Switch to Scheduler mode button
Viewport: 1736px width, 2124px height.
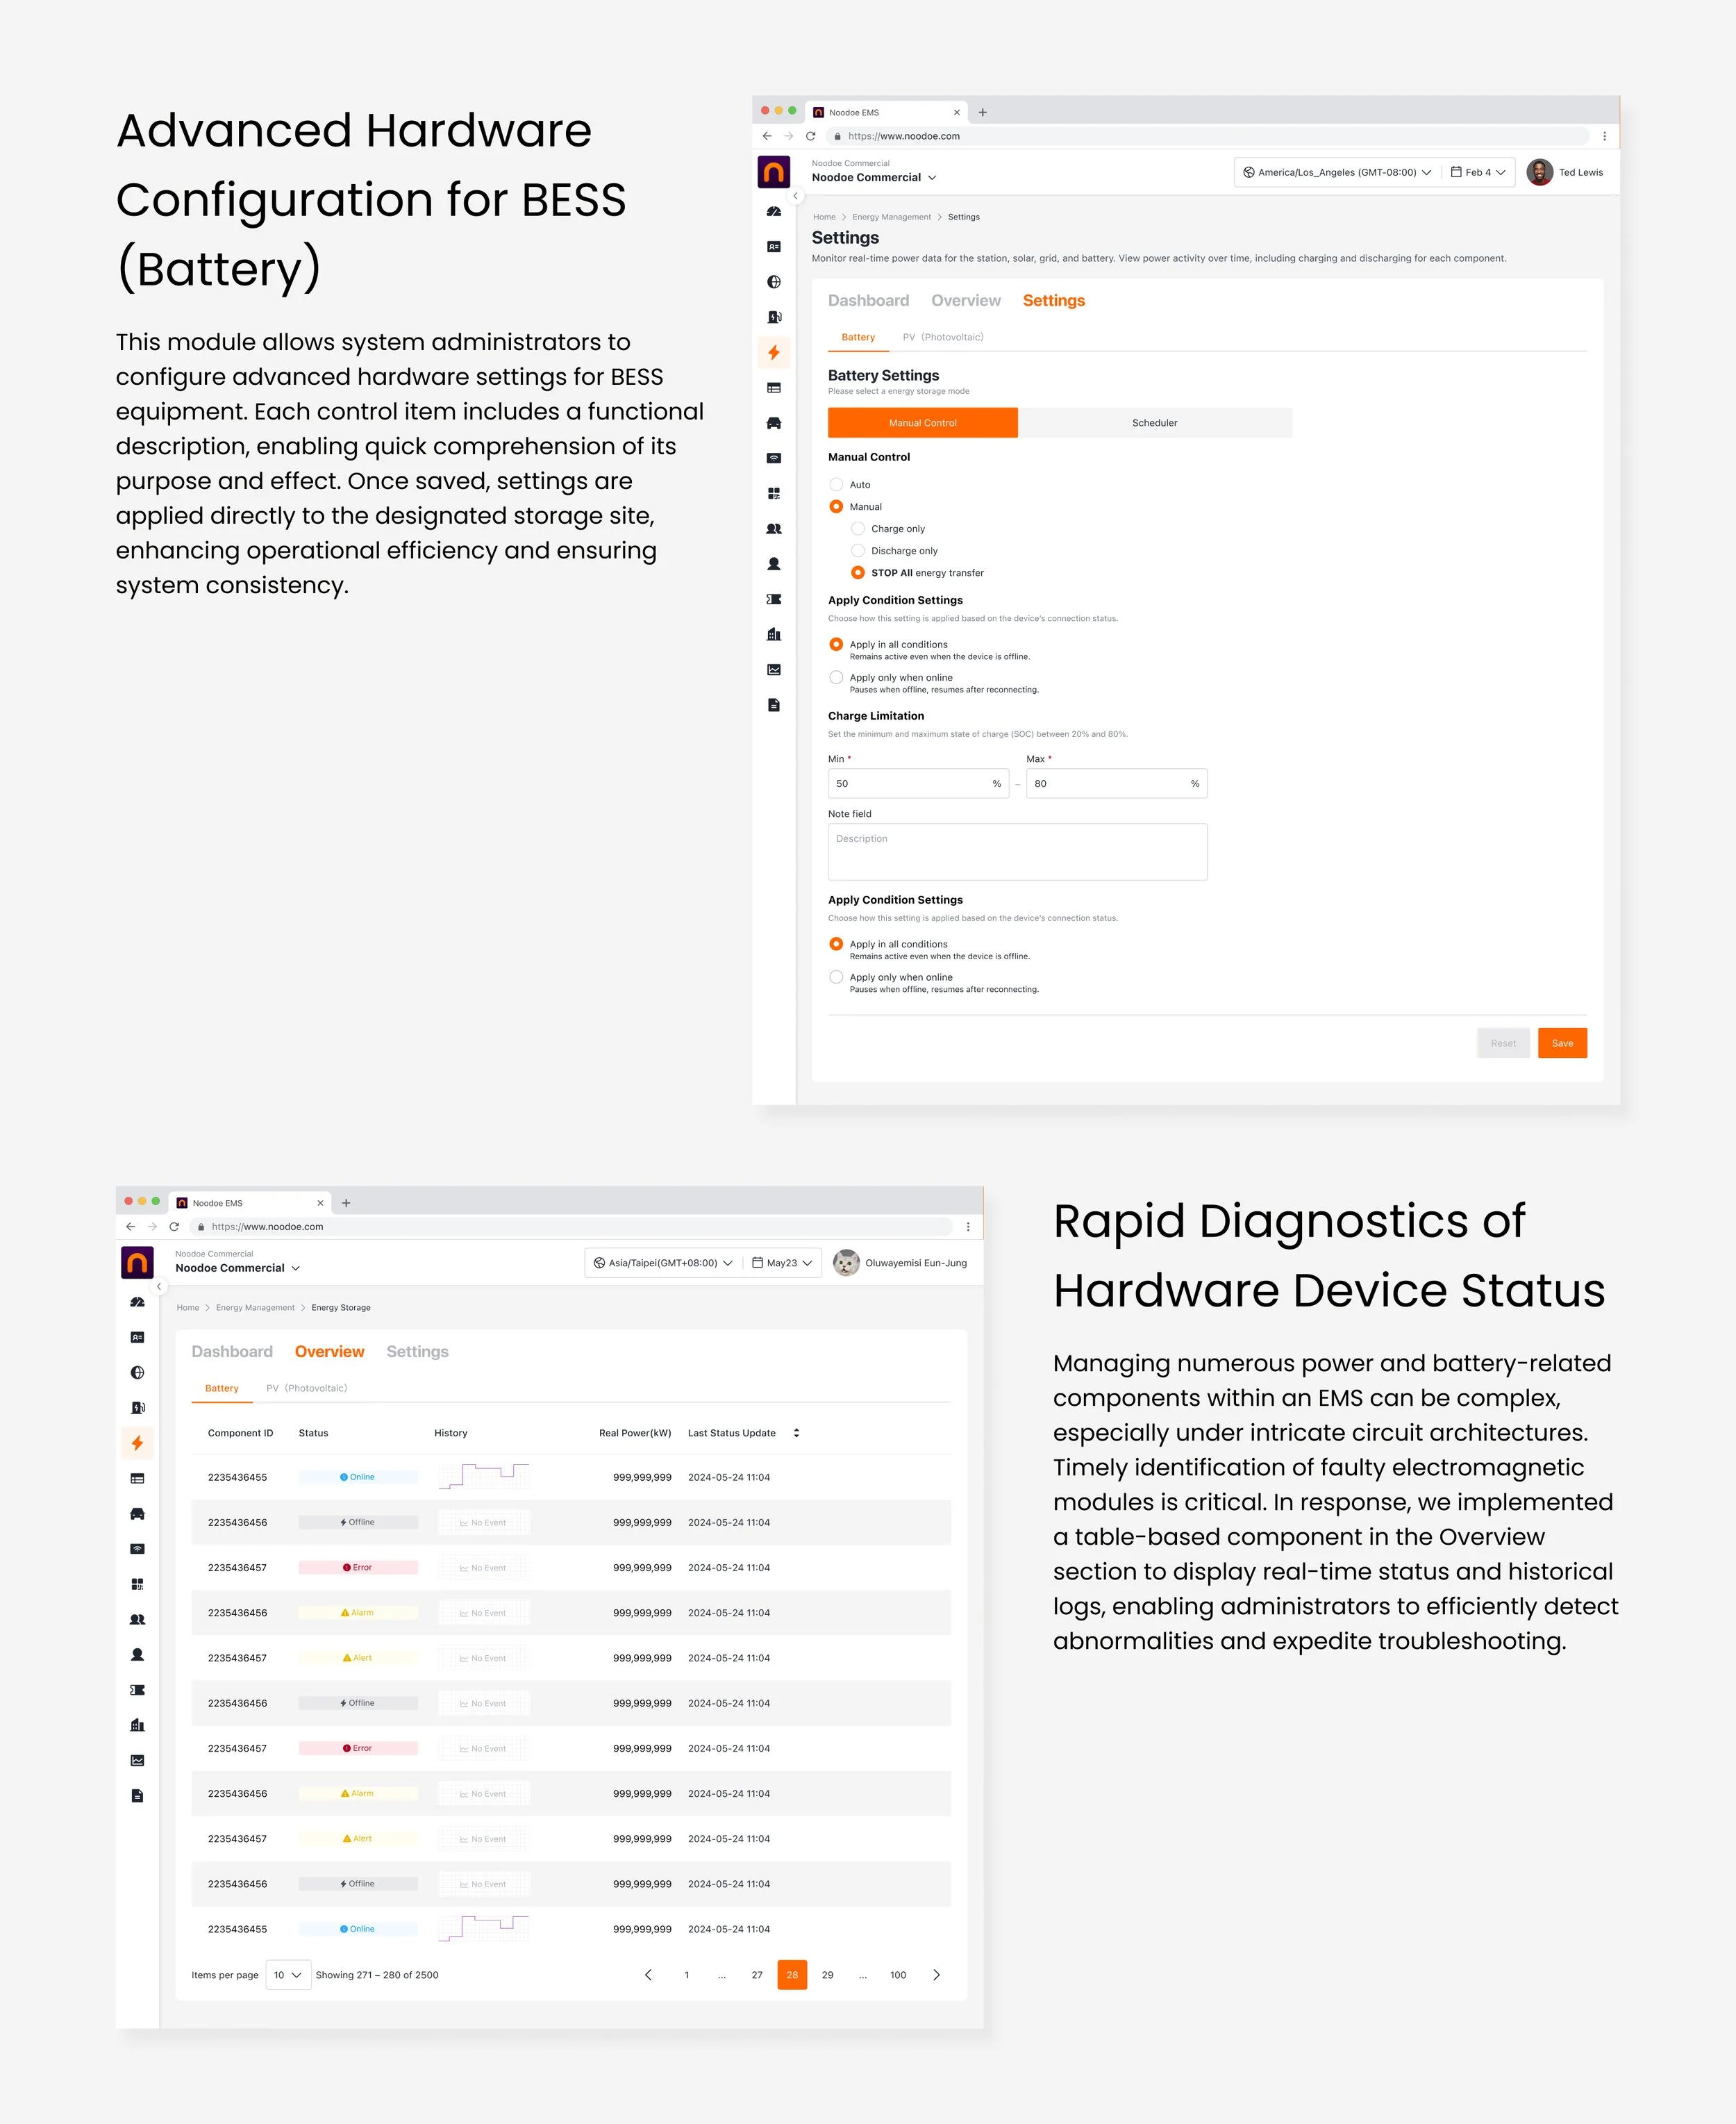click(1154, 423)
